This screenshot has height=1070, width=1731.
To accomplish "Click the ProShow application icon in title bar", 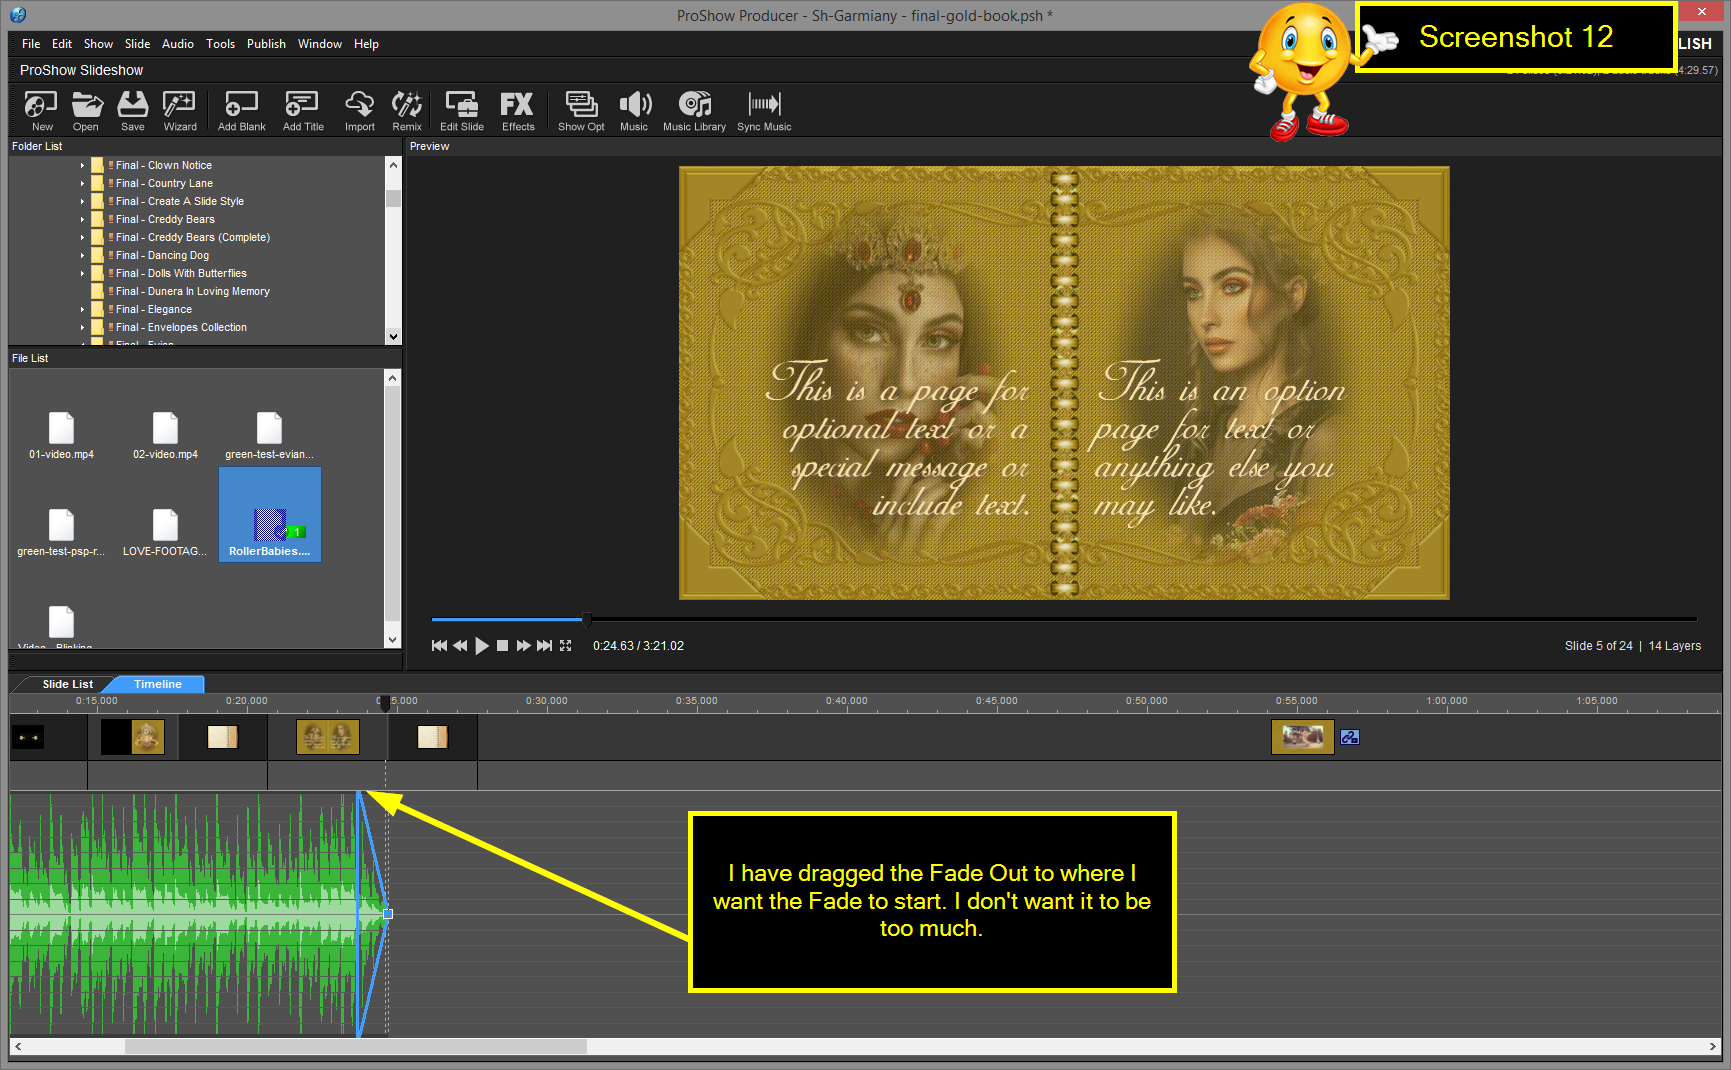I will tap(18, 15).
